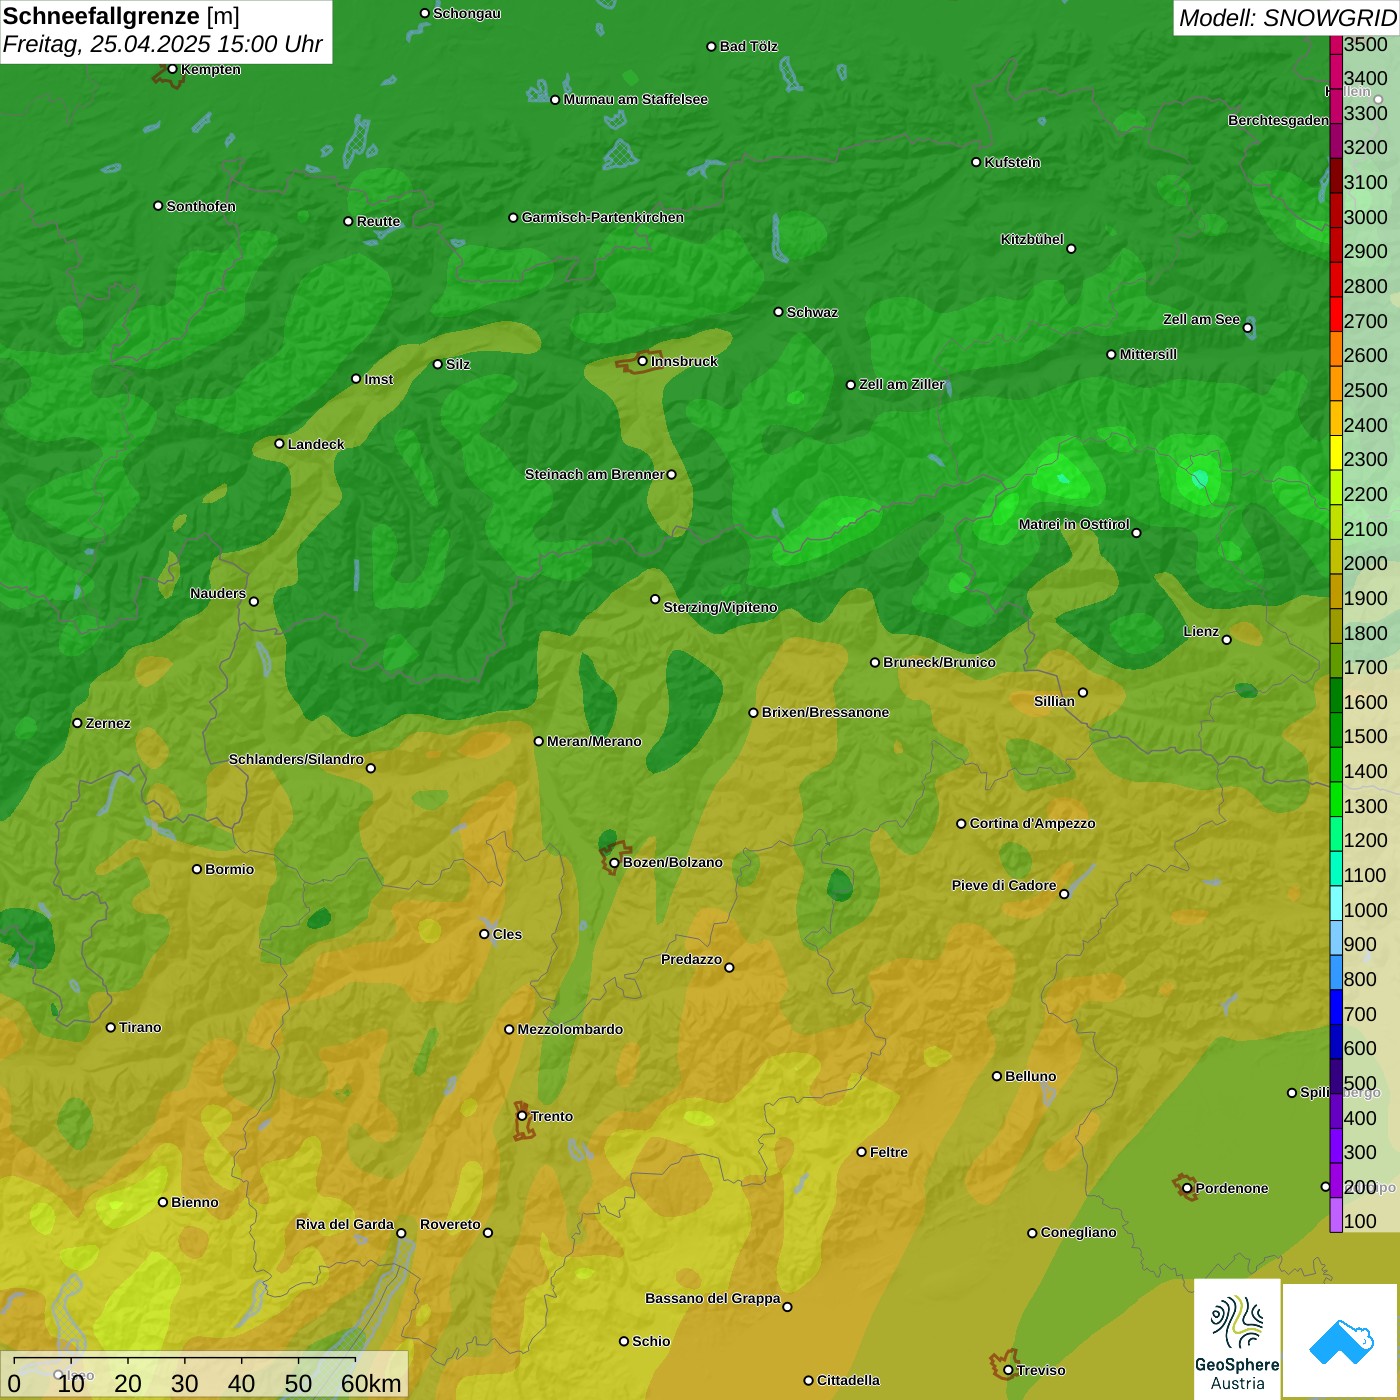
Task: Click the Feltre location dot
Action: [x=861, y=1152]
